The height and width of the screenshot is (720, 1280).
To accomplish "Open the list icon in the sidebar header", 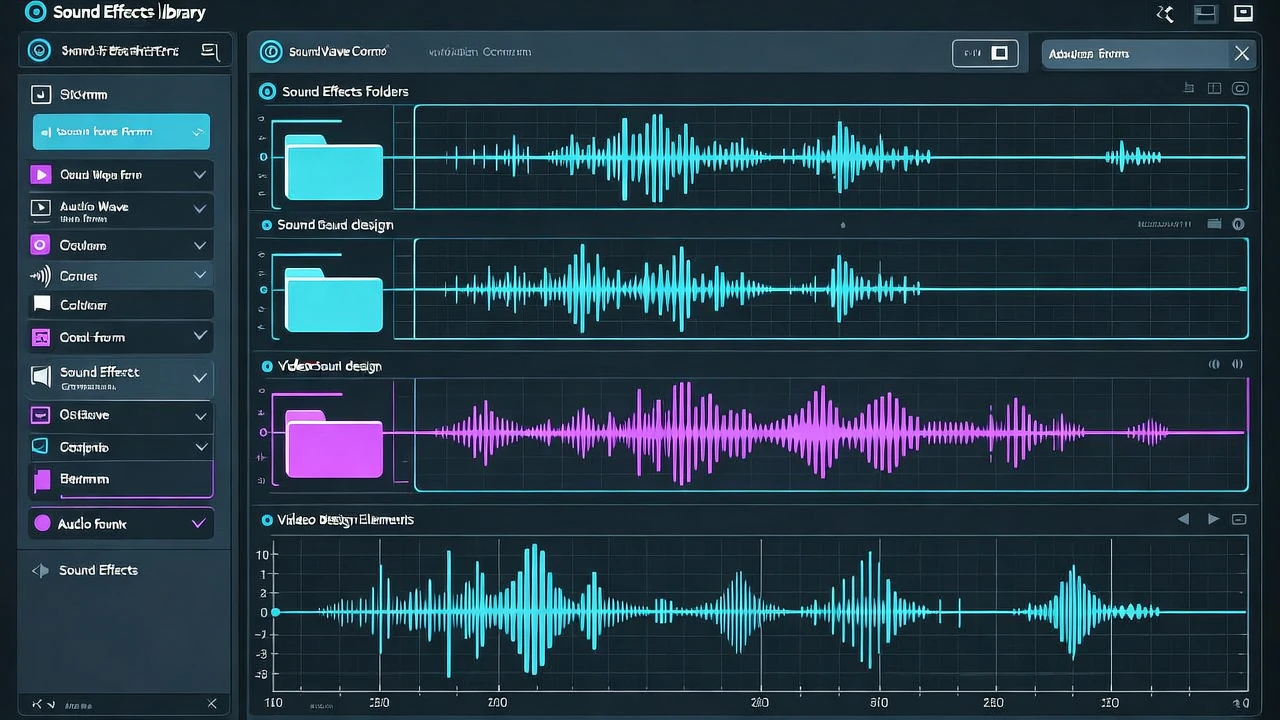I will [x=209, y=51].
